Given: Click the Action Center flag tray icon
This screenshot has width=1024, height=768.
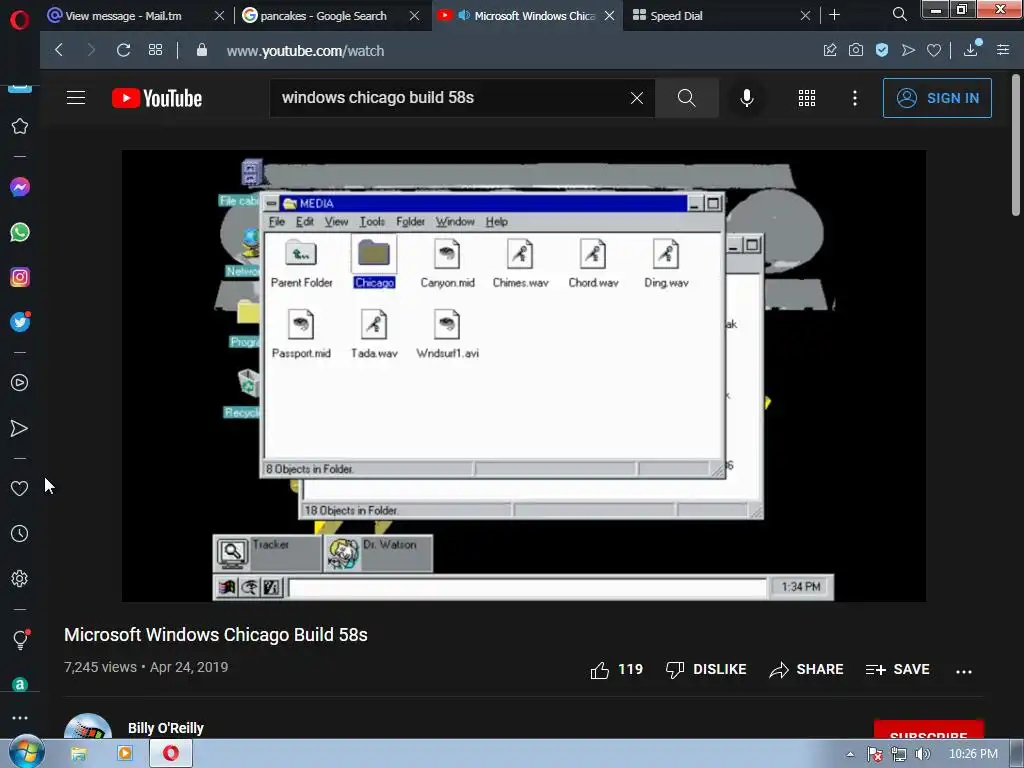Looking at the screenshot, I should pos(874,754).
